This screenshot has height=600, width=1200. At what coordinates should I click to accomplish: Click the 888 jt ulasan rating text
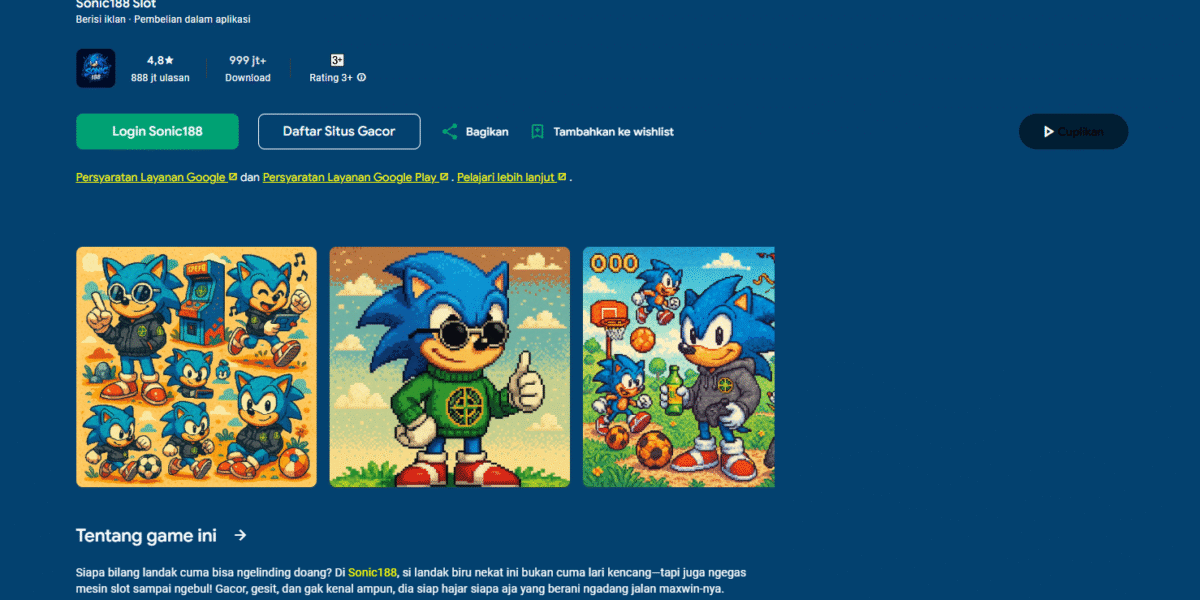(160, 78)
